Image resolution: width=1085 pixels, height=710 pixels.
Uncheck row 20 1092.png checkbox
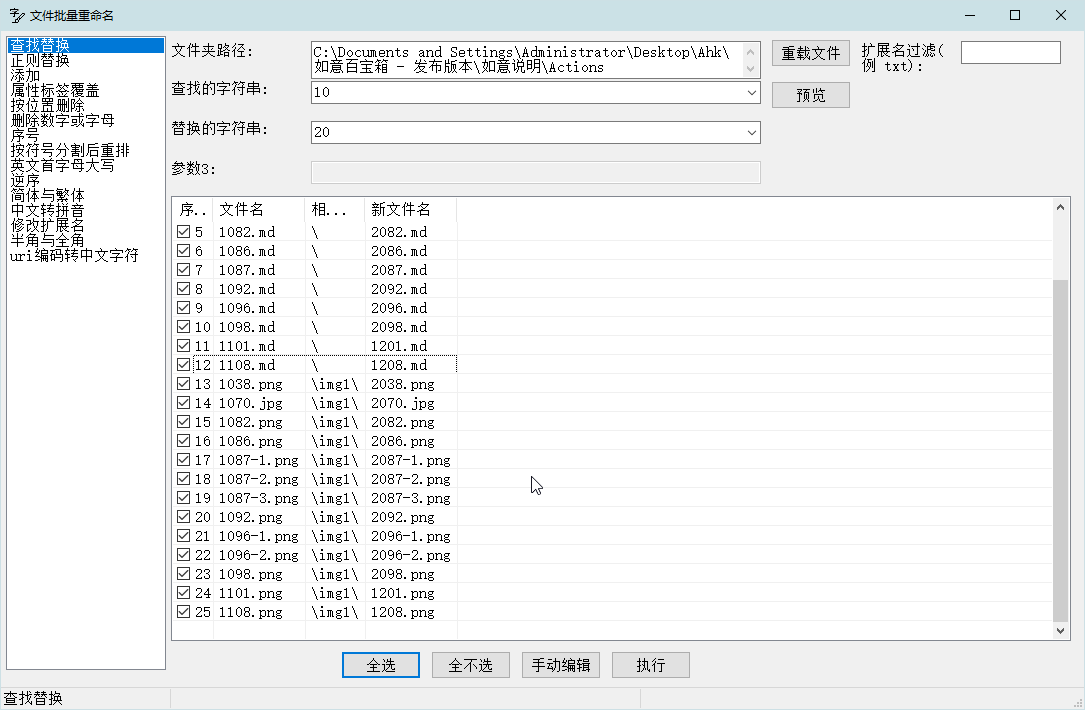(183, 517)
